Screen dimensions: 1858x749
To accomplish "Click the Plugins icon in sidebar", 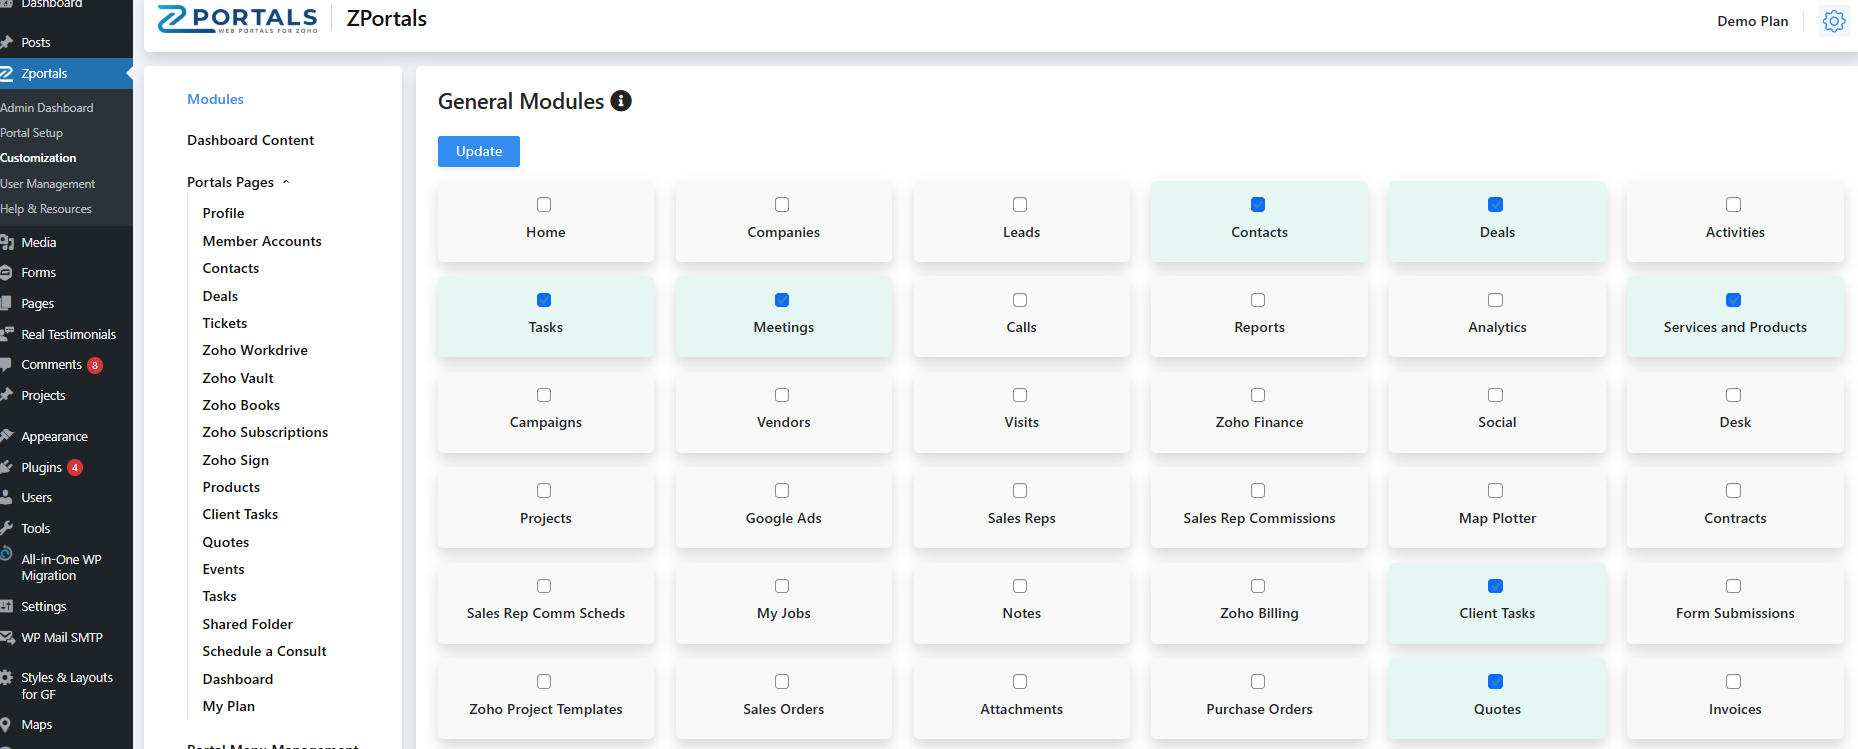I will pyautogui.click(x=7, y=467).
